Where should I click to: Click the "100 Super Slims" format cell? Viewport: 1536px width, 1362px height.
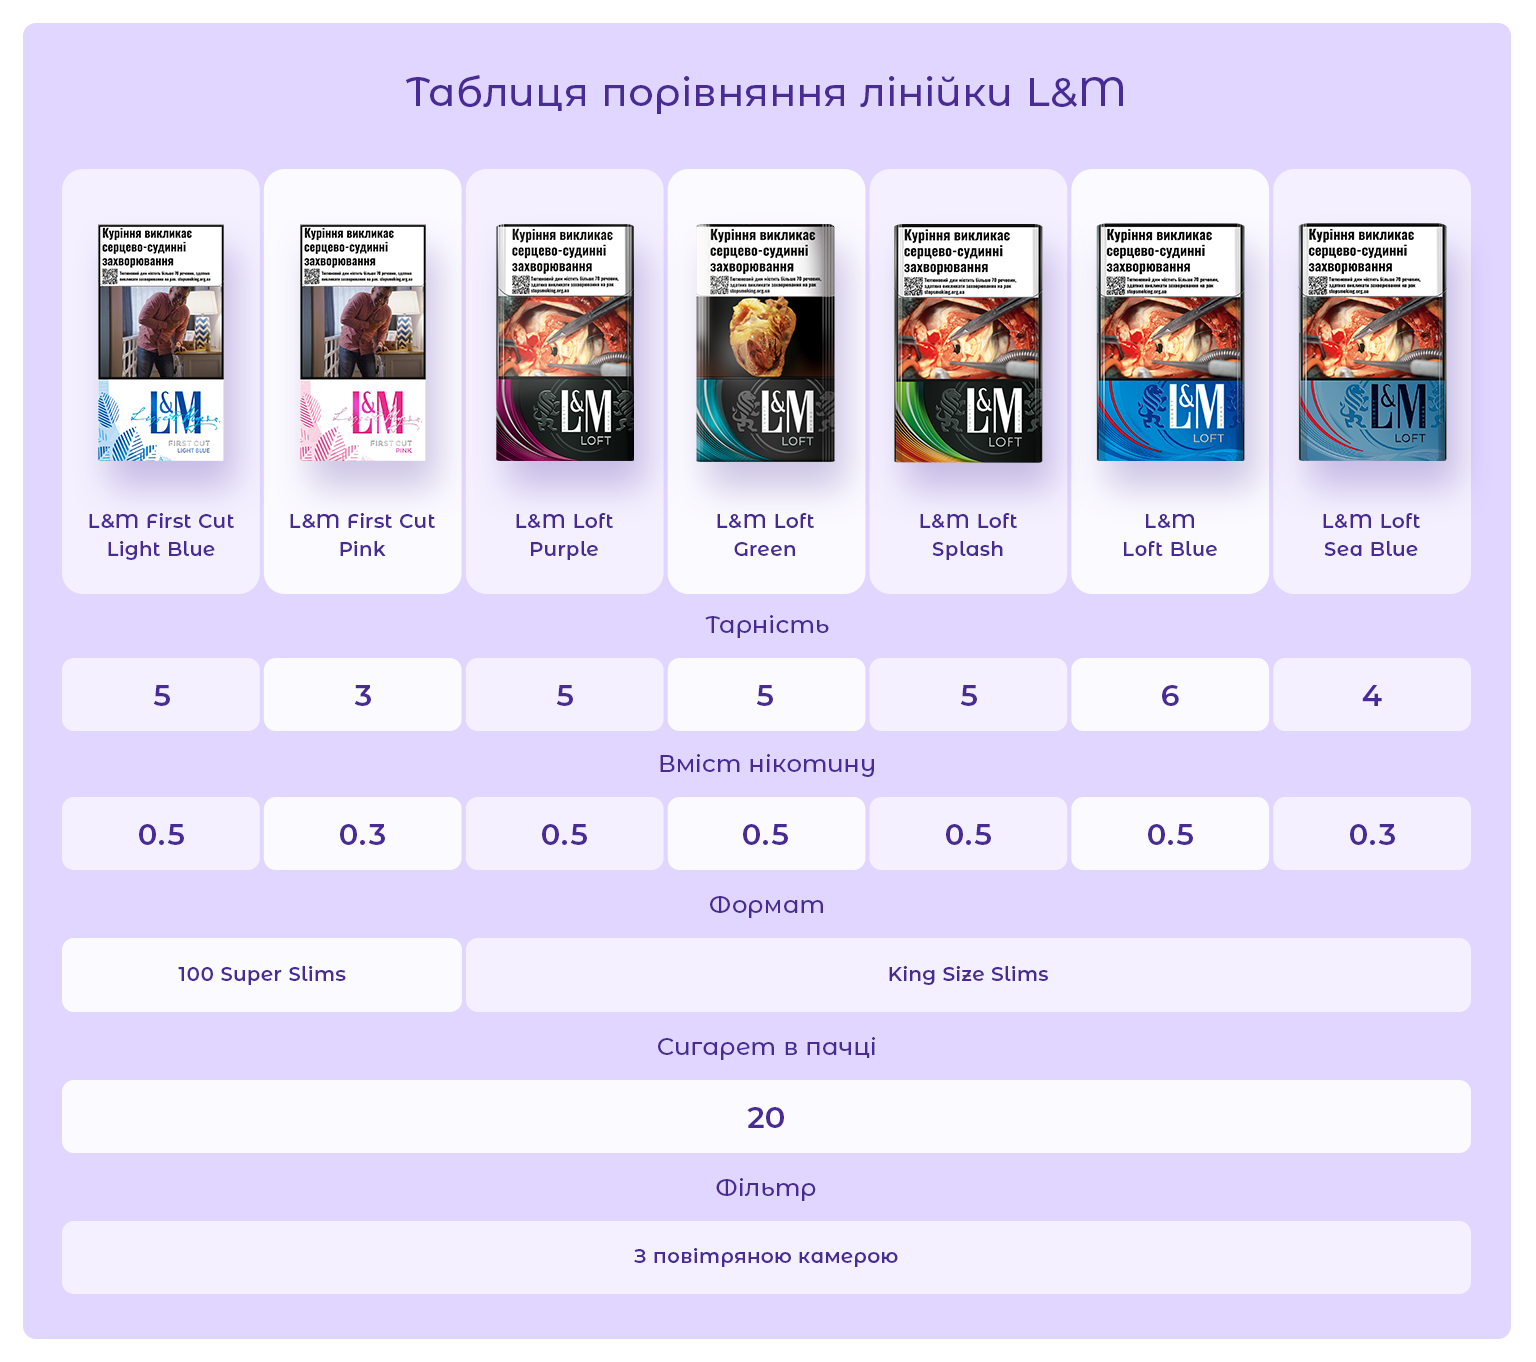(x=262, y=975)
